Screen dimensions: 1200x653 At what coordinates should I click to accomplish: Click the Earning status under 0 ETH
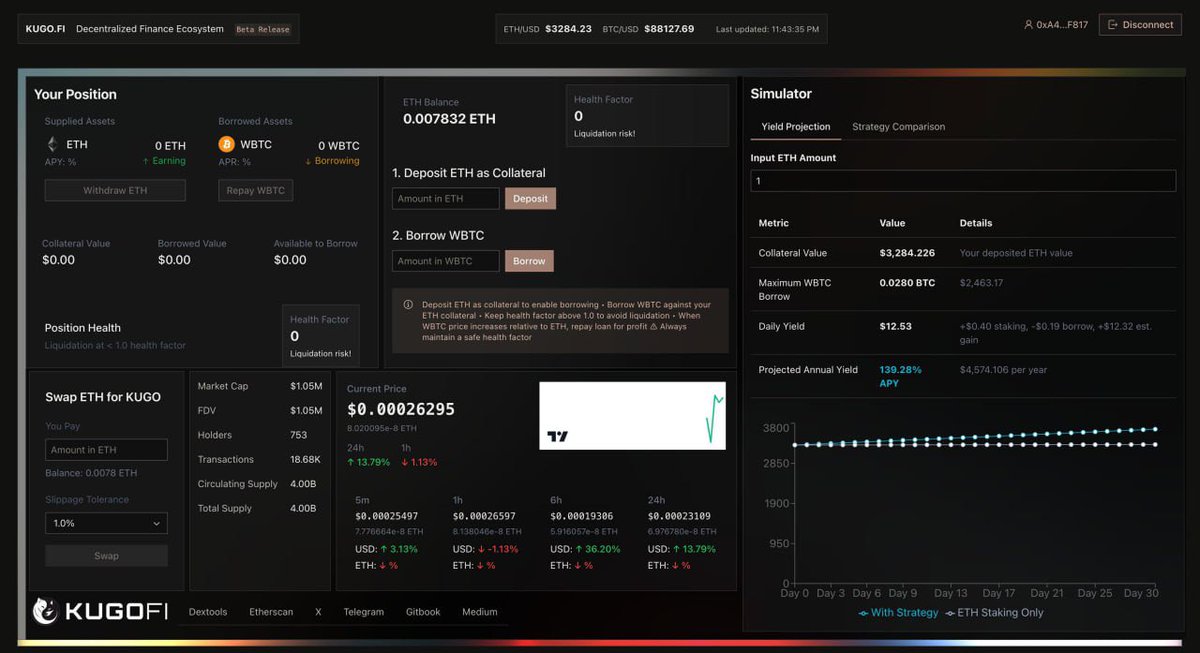[x=164, y=161]
